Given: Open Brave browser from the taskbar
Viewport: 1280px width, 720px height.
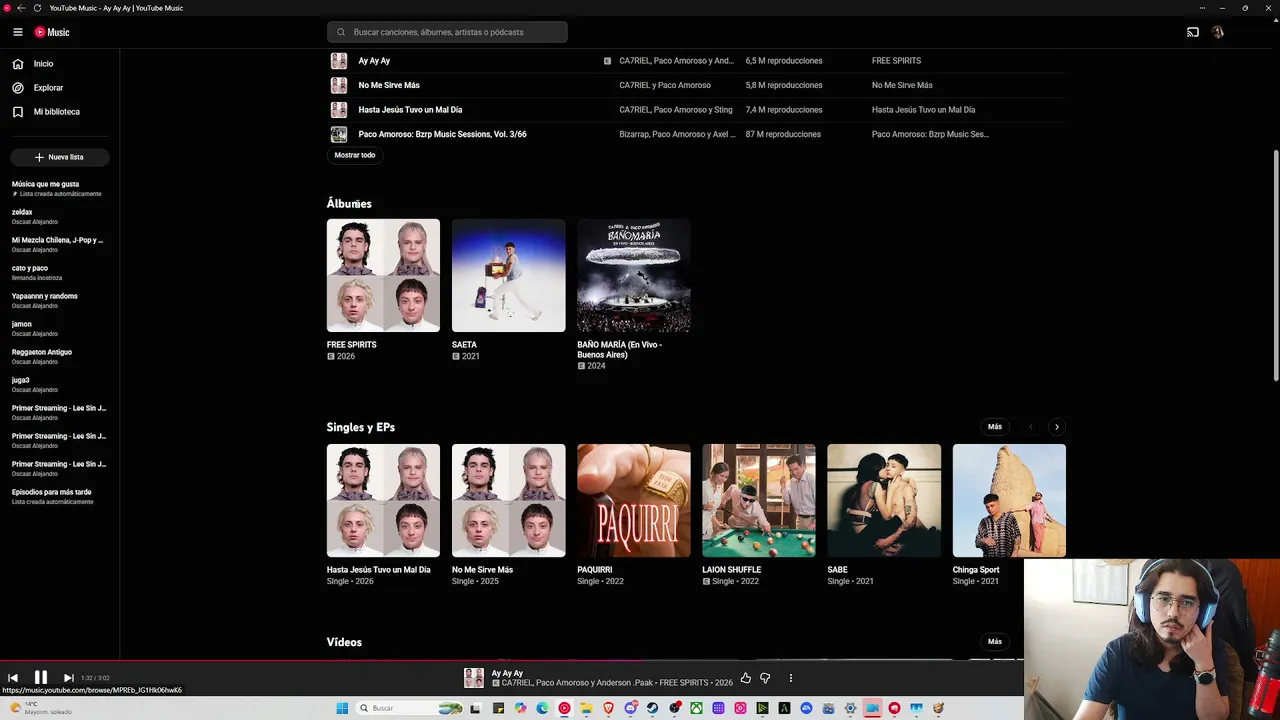Looking at the screenshot, I should tap(608, 708).
